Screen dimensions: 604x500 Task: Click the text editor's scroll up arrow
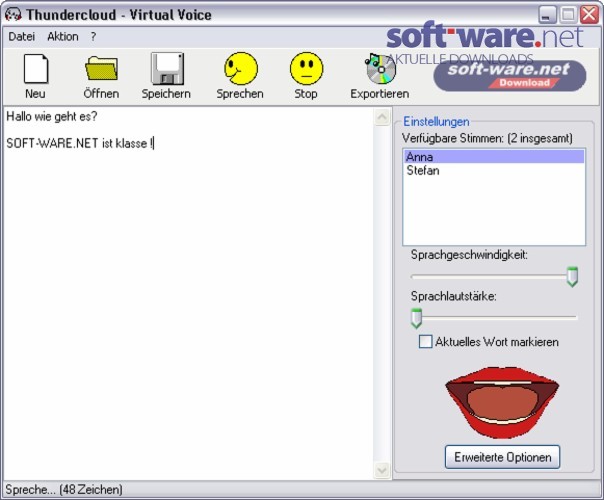click(382, 117)
